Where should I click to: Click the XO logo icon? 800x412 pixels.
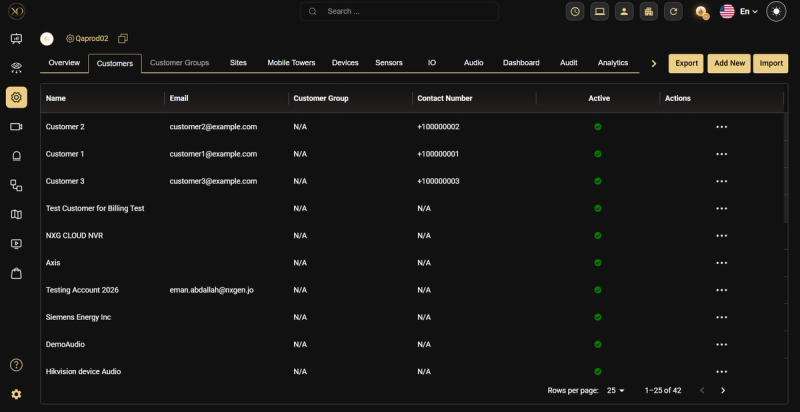point(16,11)
